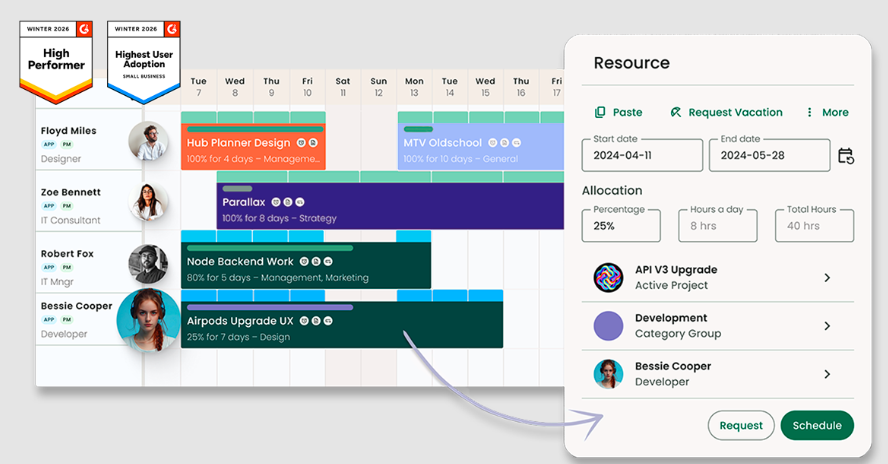Click Bessie Cooper's avatar in the Resource panel
This screenshot has height=464, width=888.
(608, 374)
